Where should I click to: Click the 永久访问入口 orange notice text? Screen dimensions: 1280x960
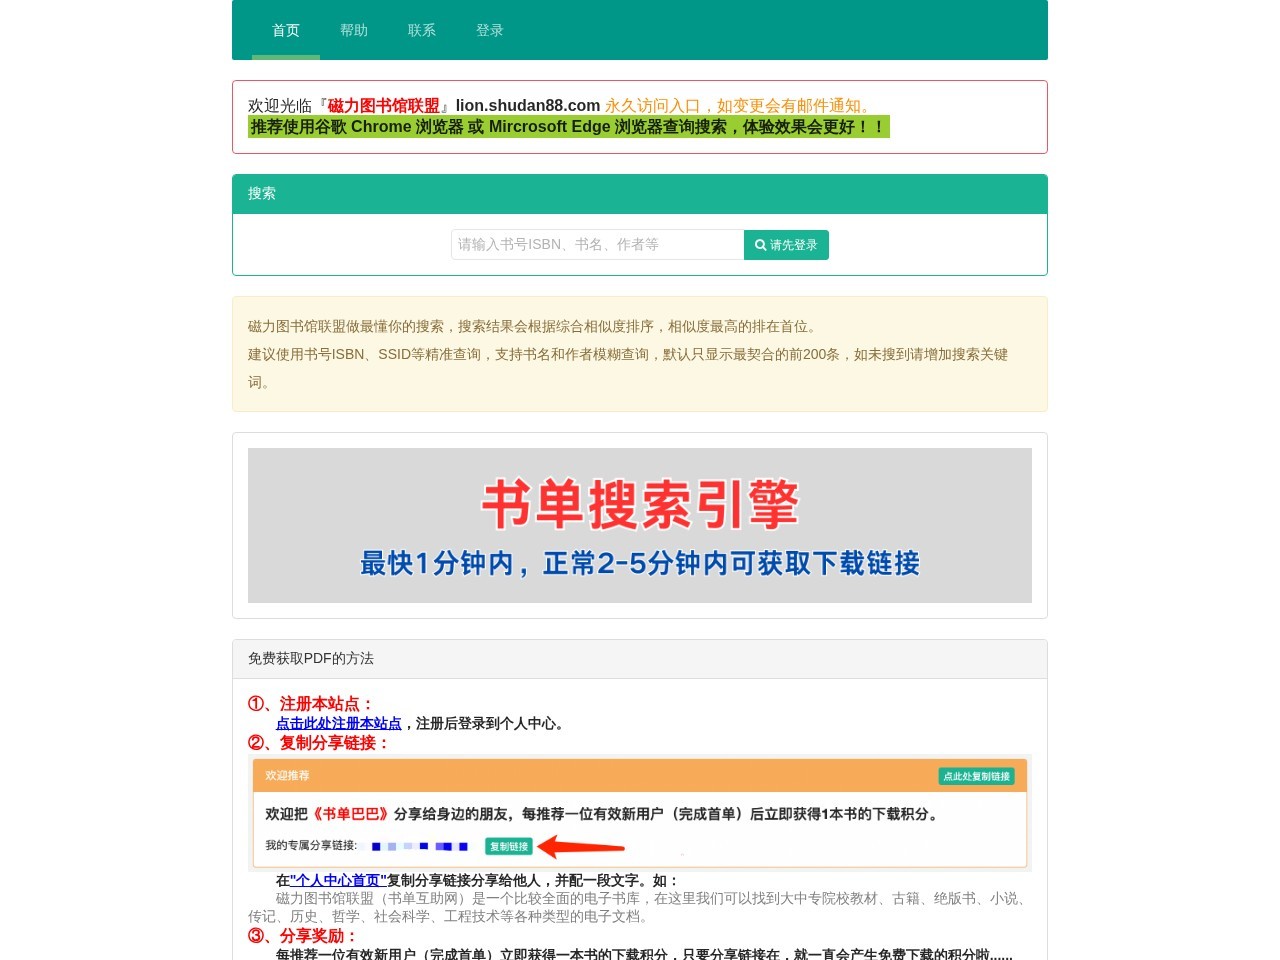point(740,106)
